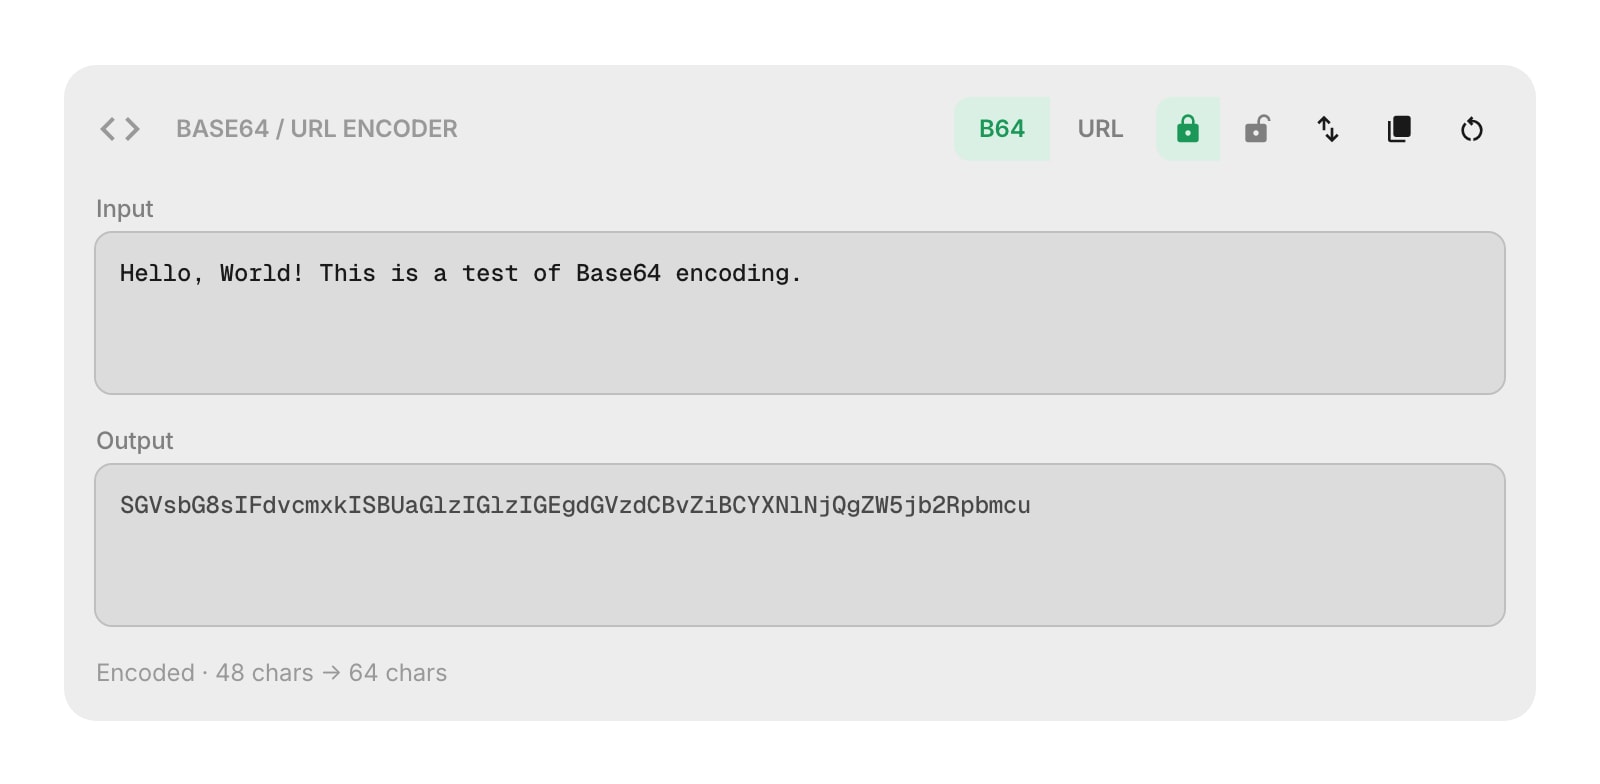The height and width of the screenshot is (784, 1600).
Task: Select the B64 mode tab
Action: [1002, 129]
